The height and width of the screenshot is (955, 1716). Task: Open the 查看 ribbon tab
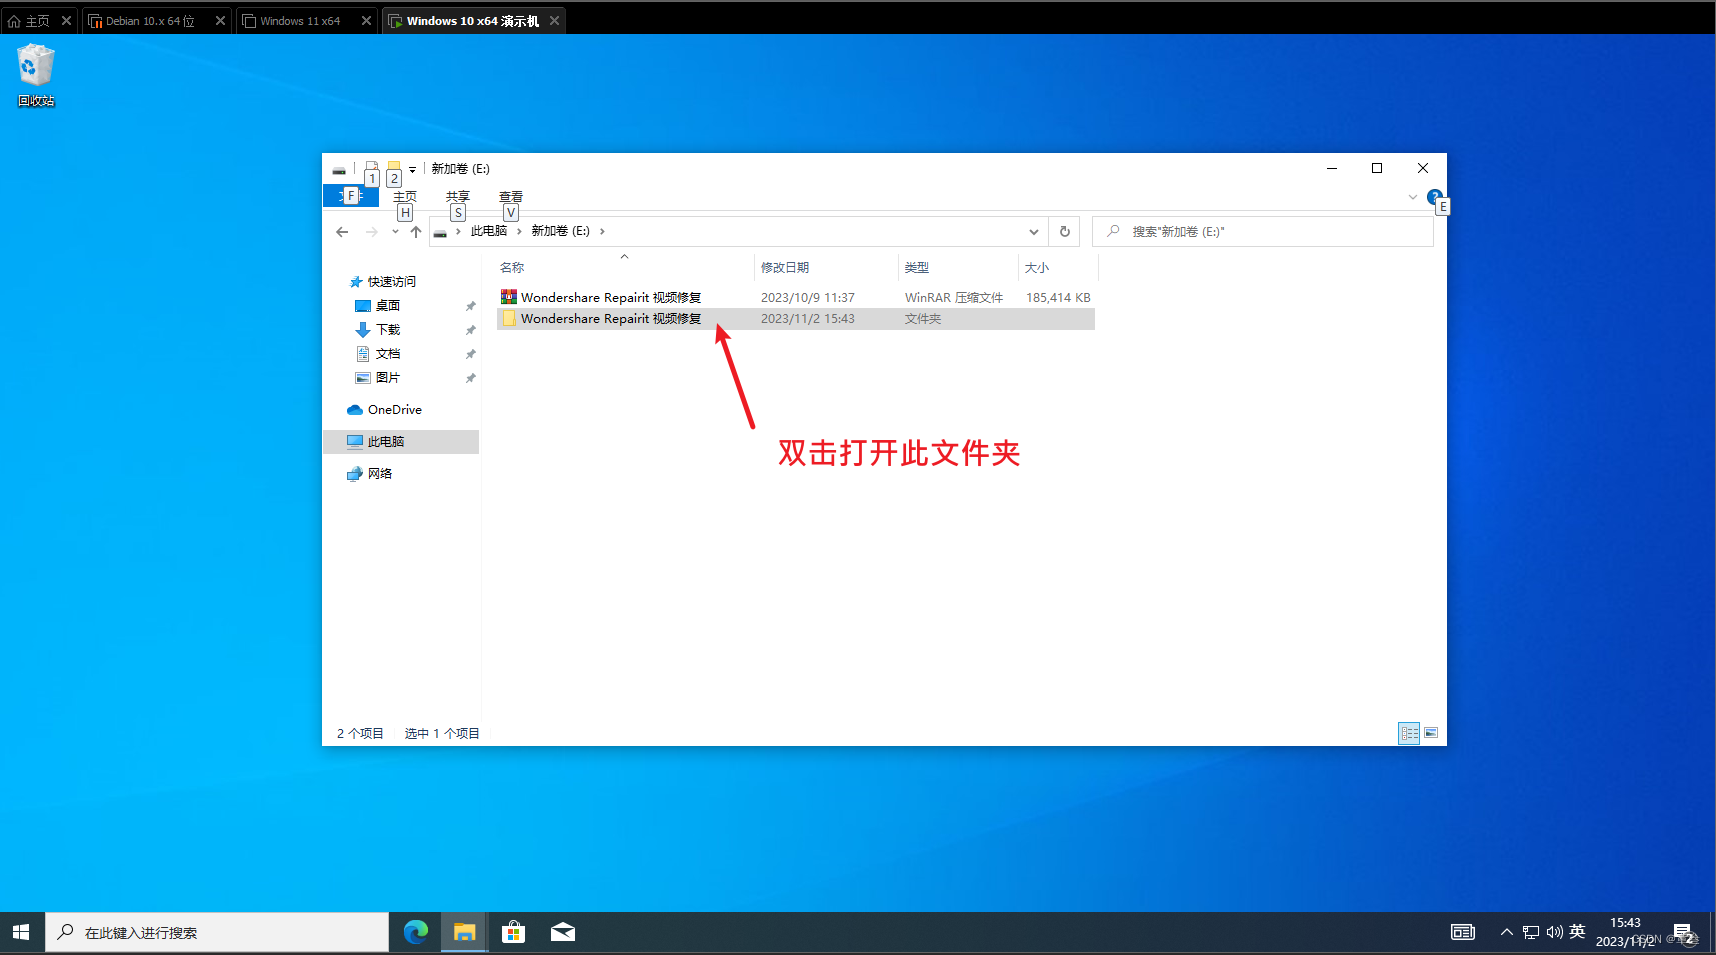(x=511, y=196)
